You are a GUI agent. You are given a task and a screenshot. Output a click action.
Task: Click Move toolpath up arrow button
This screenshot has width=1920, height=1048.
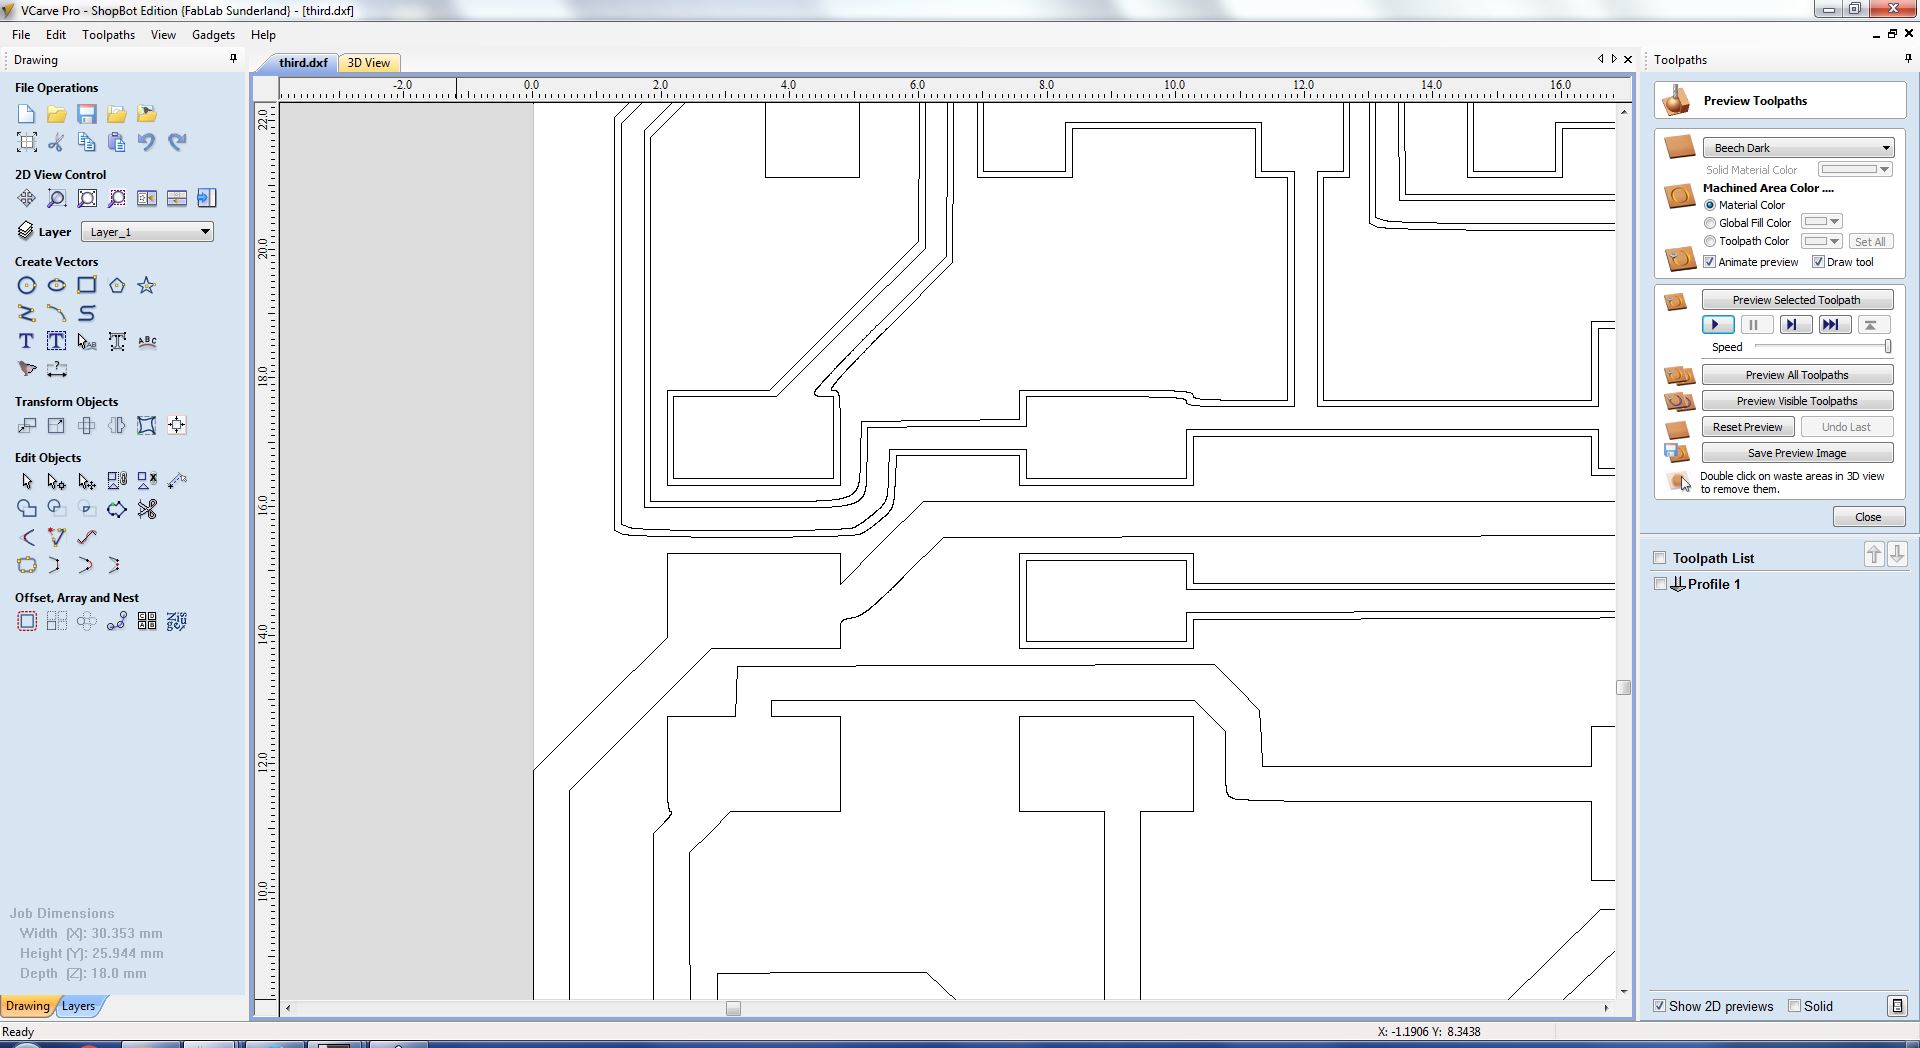coord(1874,554)
